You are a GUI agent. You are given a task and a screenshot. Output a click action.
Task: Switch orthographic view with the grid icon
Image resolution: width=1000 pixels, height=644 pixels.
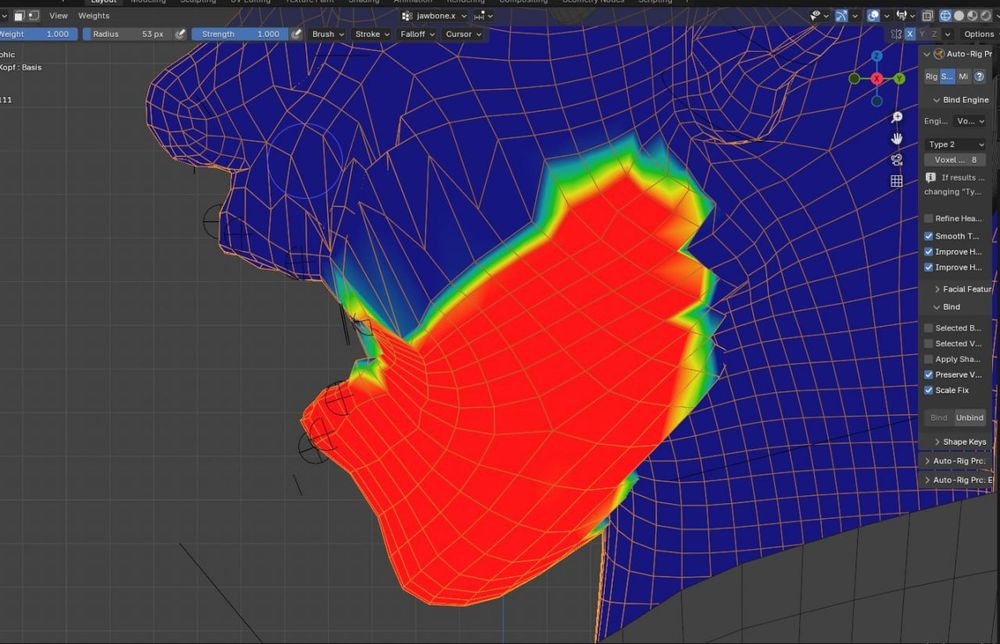(x=897, y=181)
